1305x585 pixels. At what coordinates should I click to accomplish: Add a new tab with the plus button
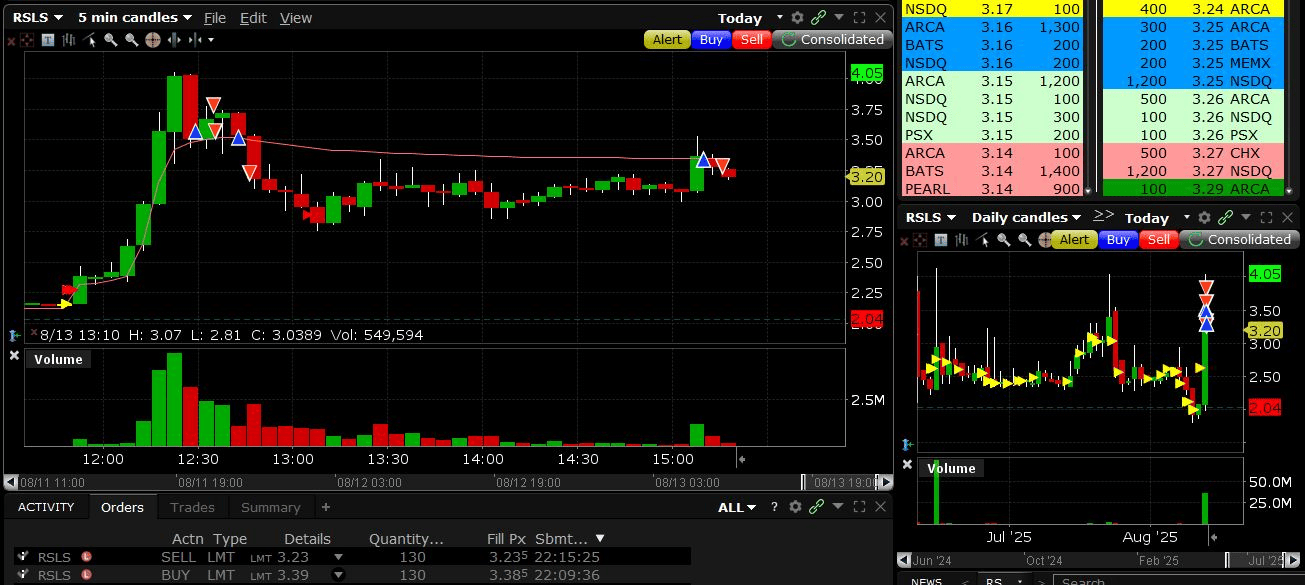coord(325,507)
